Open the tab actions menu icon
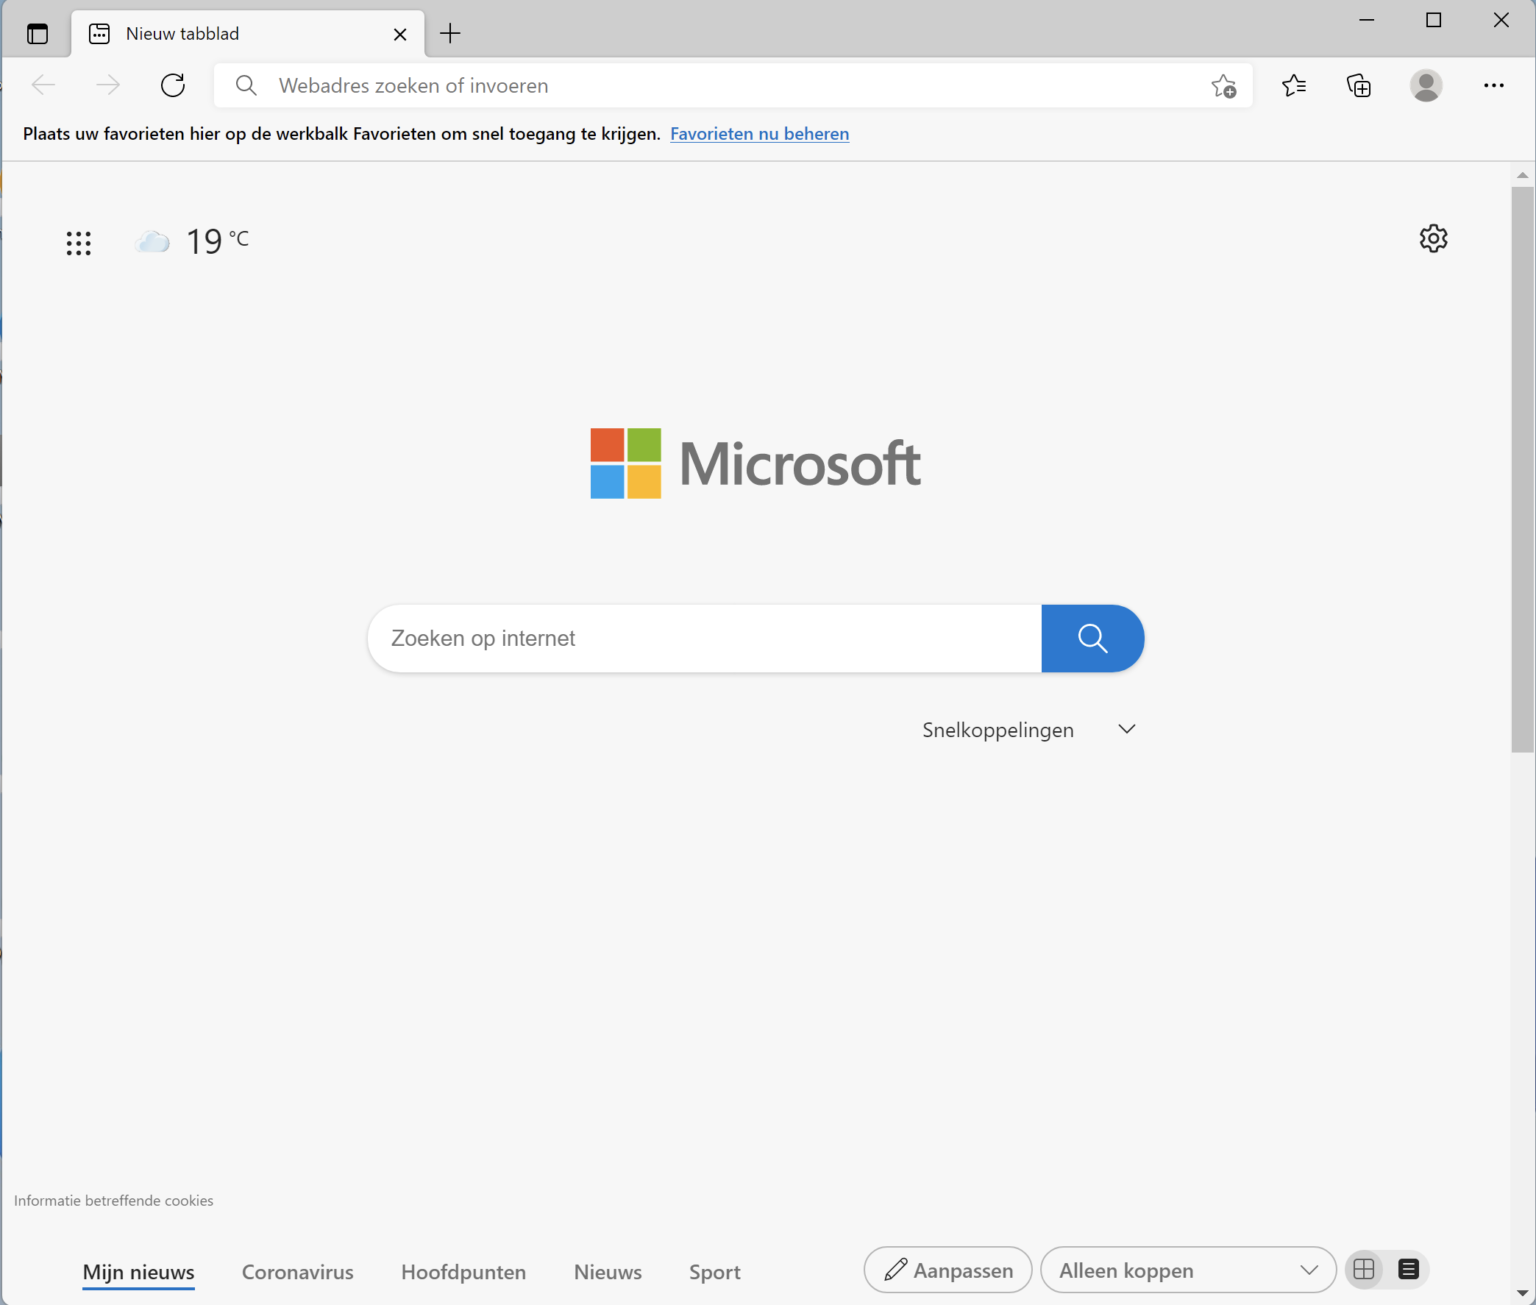Viewport: 1536px width, 1305px height. click(37, 34)
